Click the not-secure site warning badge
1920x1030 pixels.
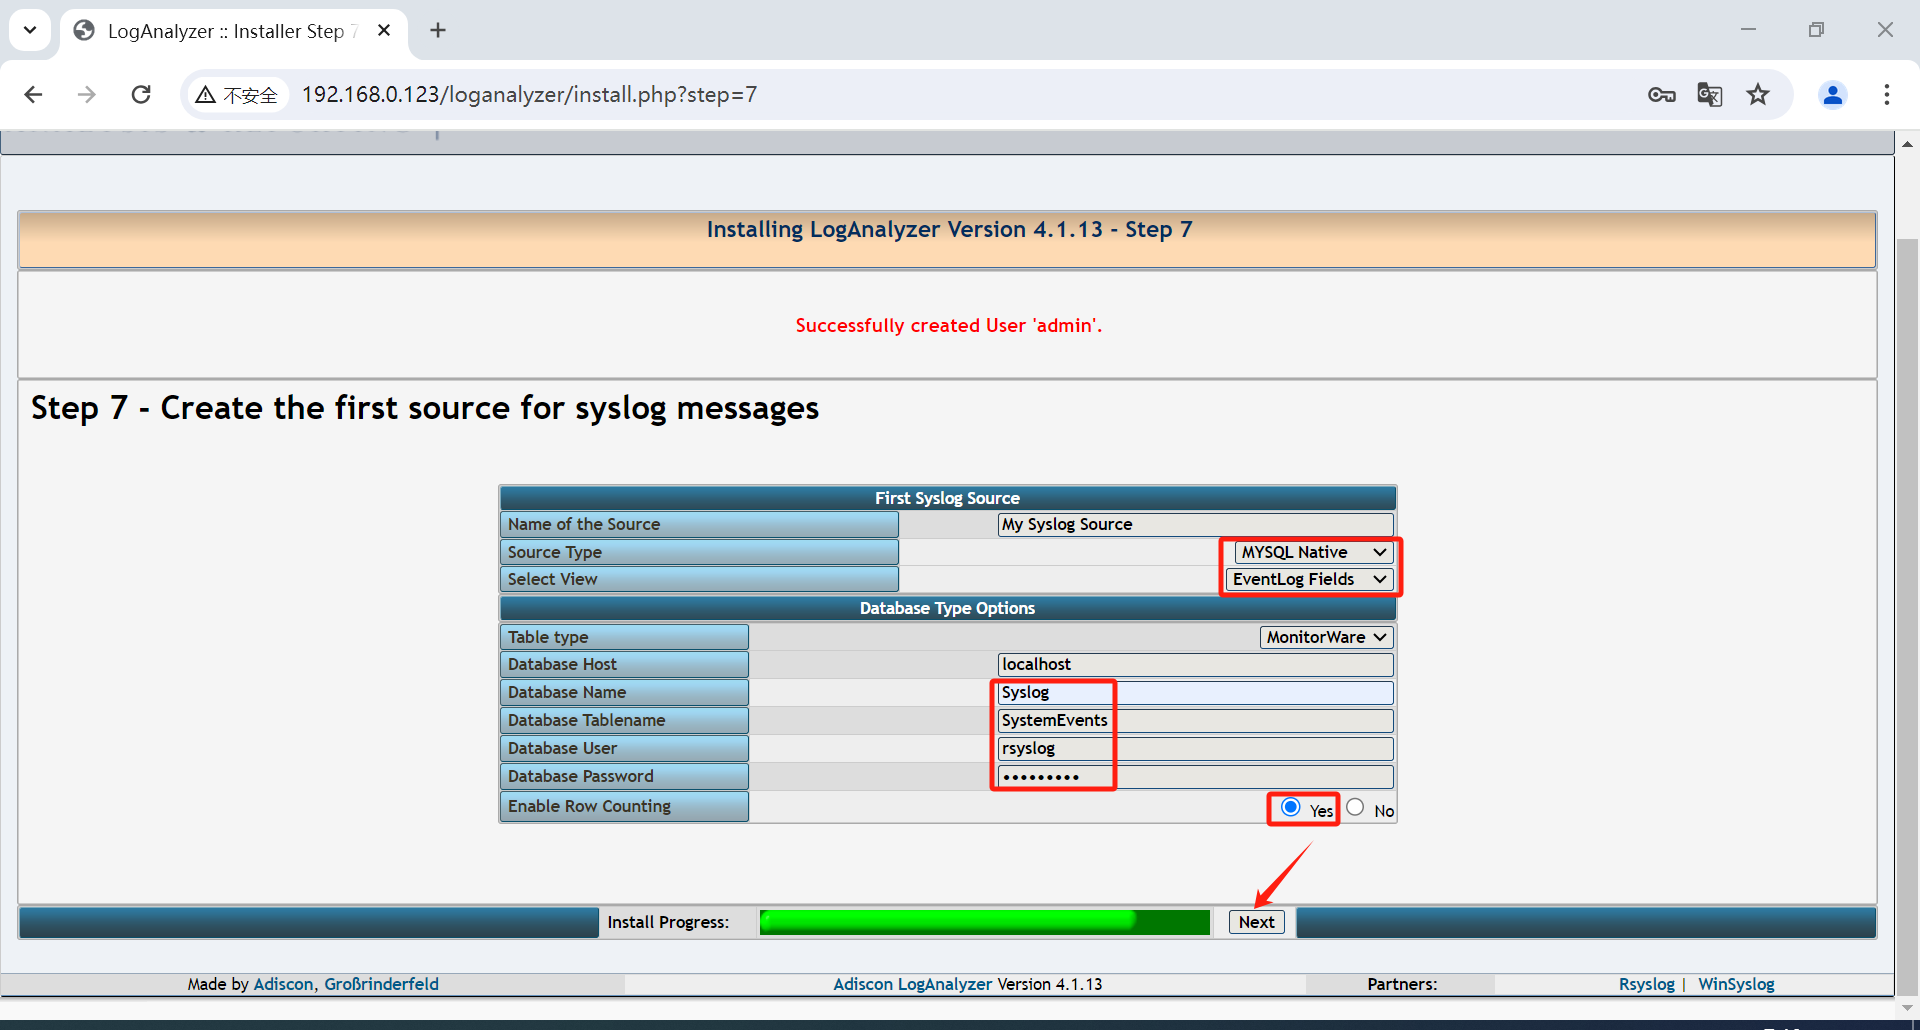click(237, 95)
